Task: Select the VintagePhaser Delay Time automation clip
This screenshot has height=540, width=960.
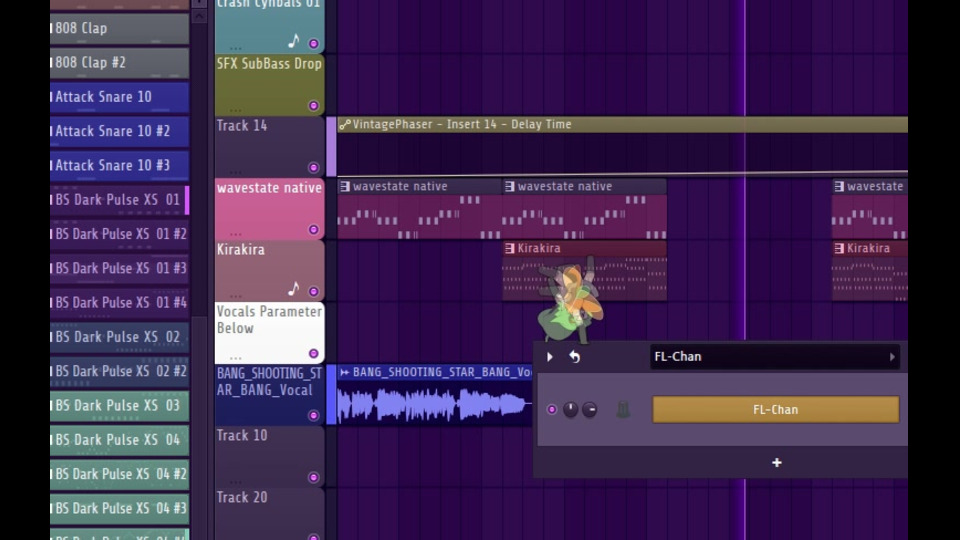Action: click(x=623, y=146)
